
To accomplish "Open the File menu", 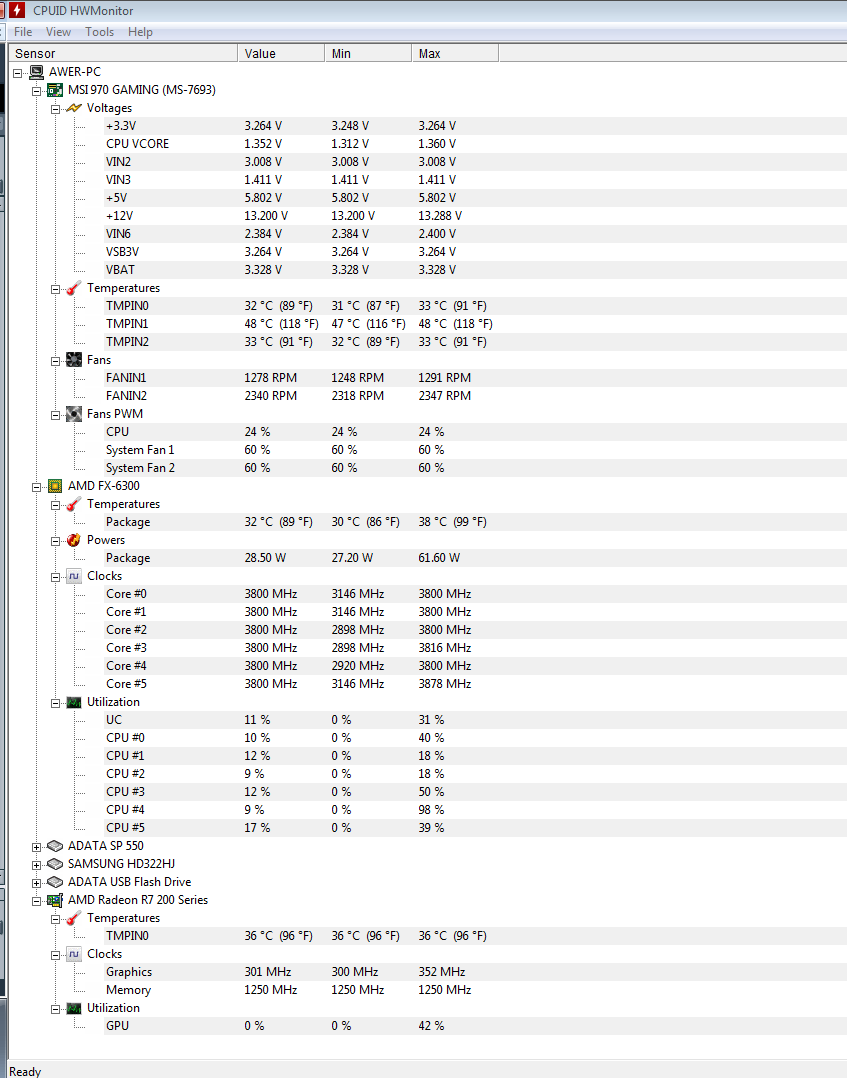I will [x=23, y=32].
